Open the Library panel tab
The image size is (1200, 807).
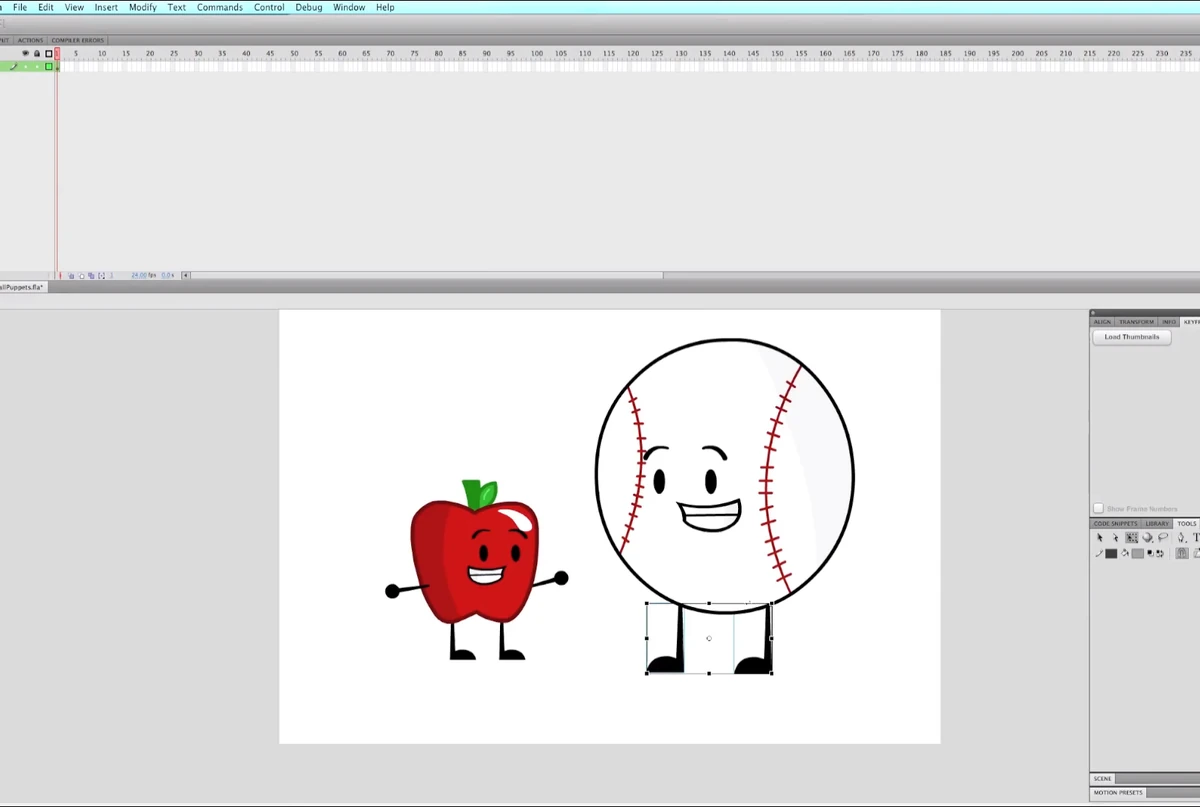pyautogui.click(x=1156, y=523)
